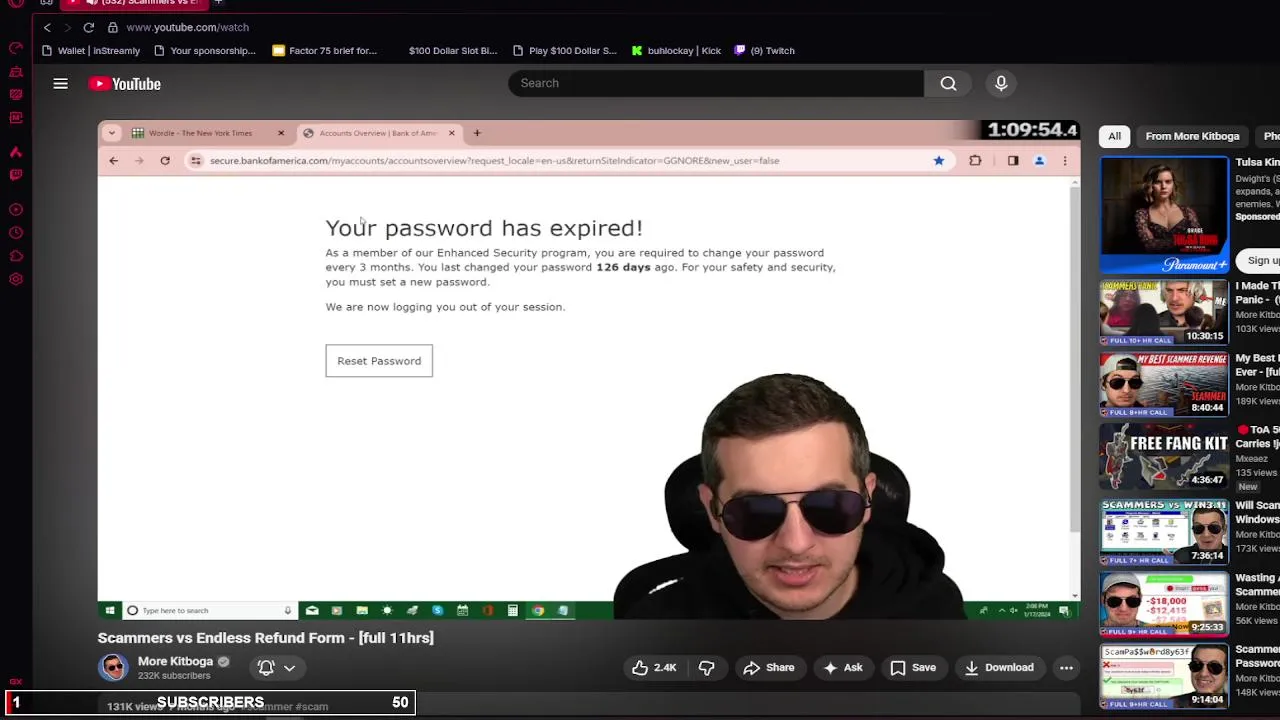The width and height of the screenshot is (1280, 720).
Task: Start voice search with microphone icon
Action: pos(1001,83)
